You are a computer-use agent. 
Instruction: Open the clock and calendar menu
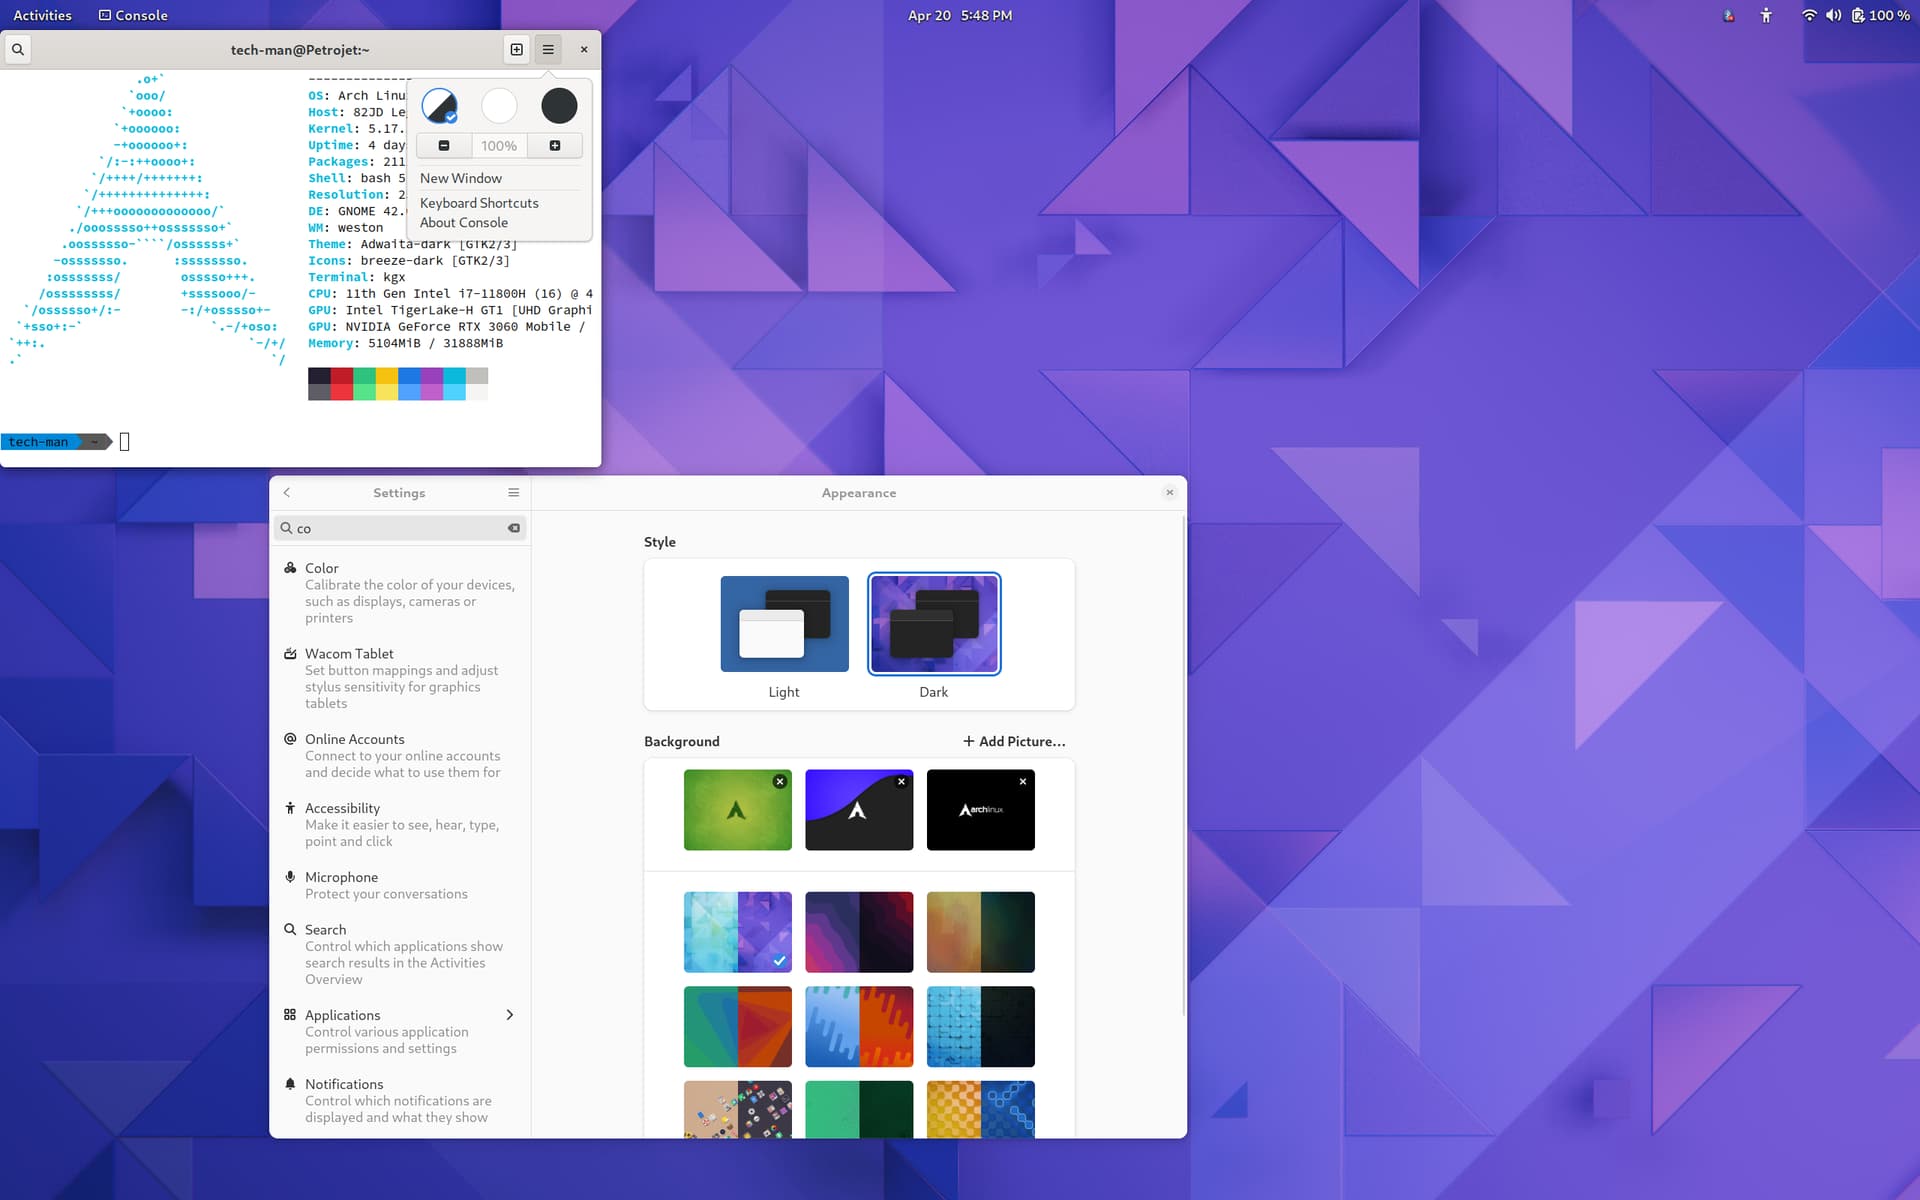(960, 15)
